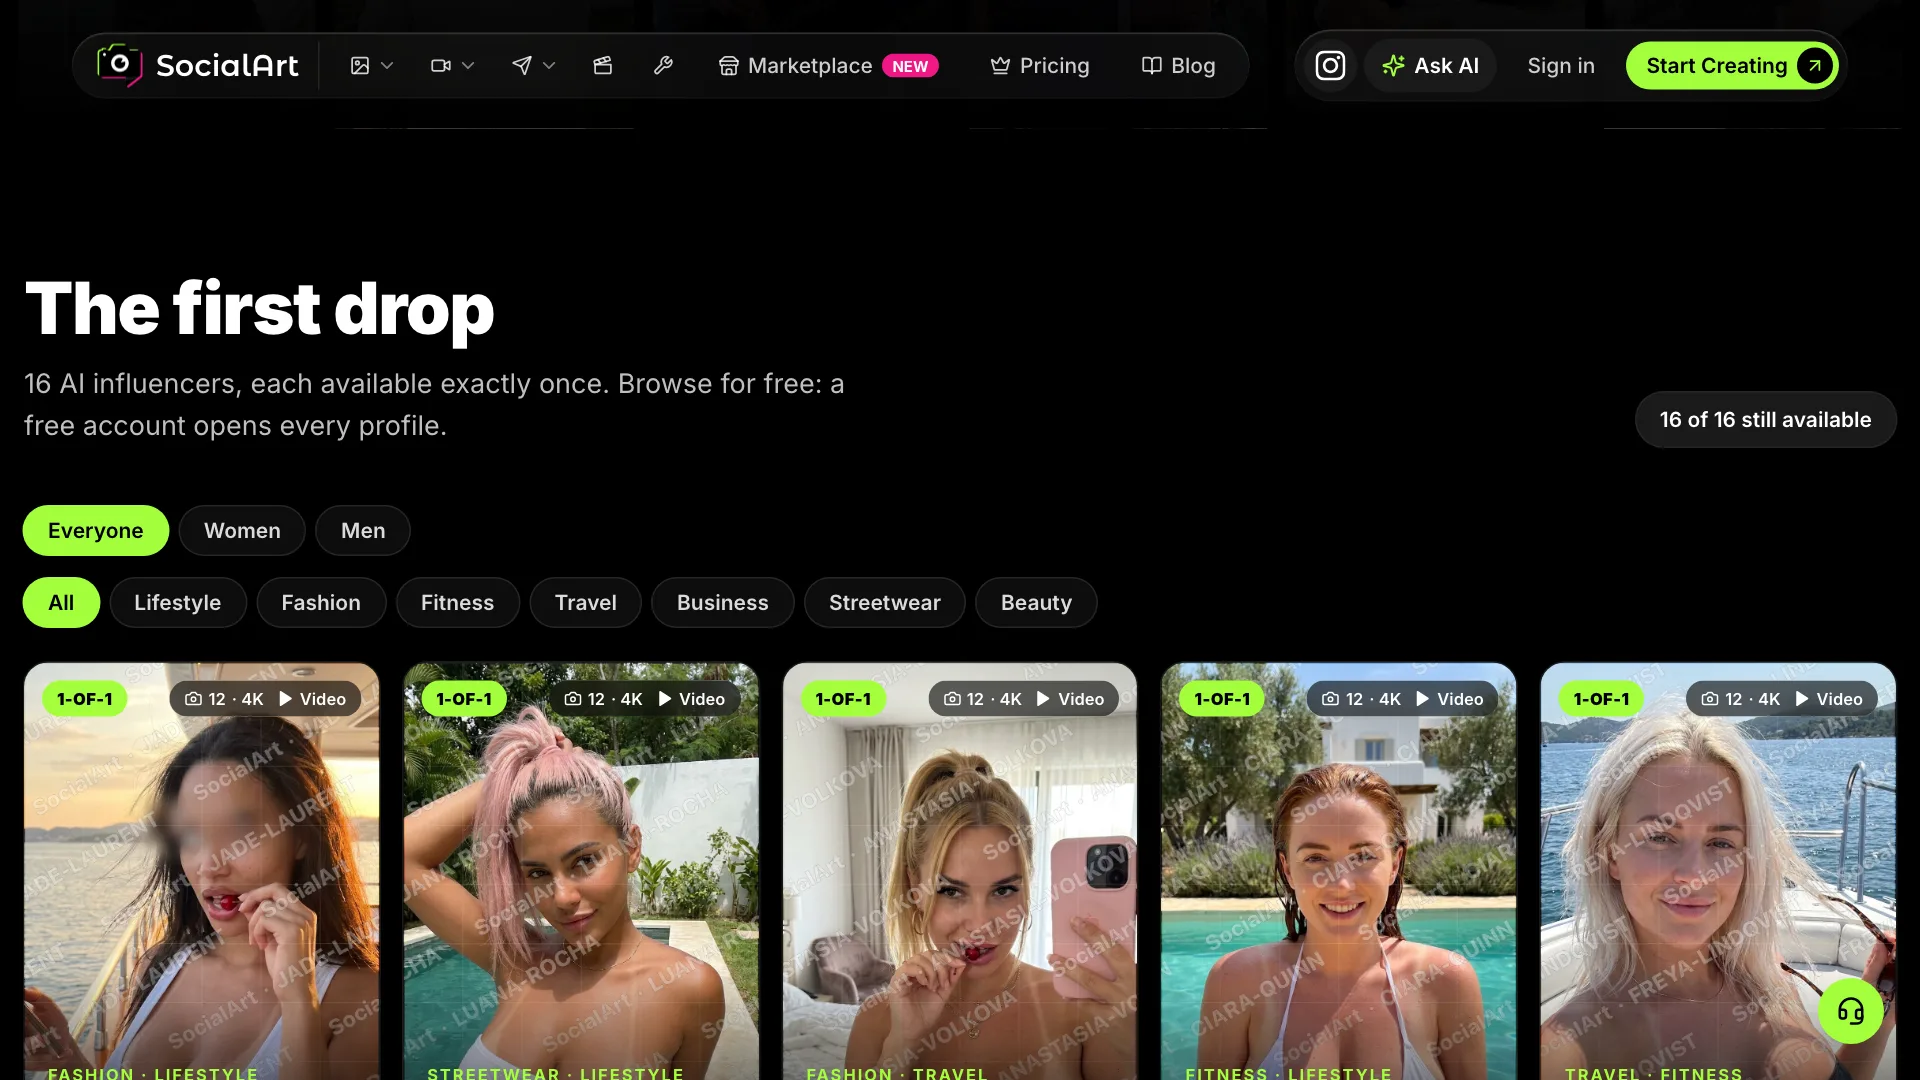Select the All category filter
The height and width of the screenshot is (1080, 1920).
pyautogui.click(x=61, y=602)
